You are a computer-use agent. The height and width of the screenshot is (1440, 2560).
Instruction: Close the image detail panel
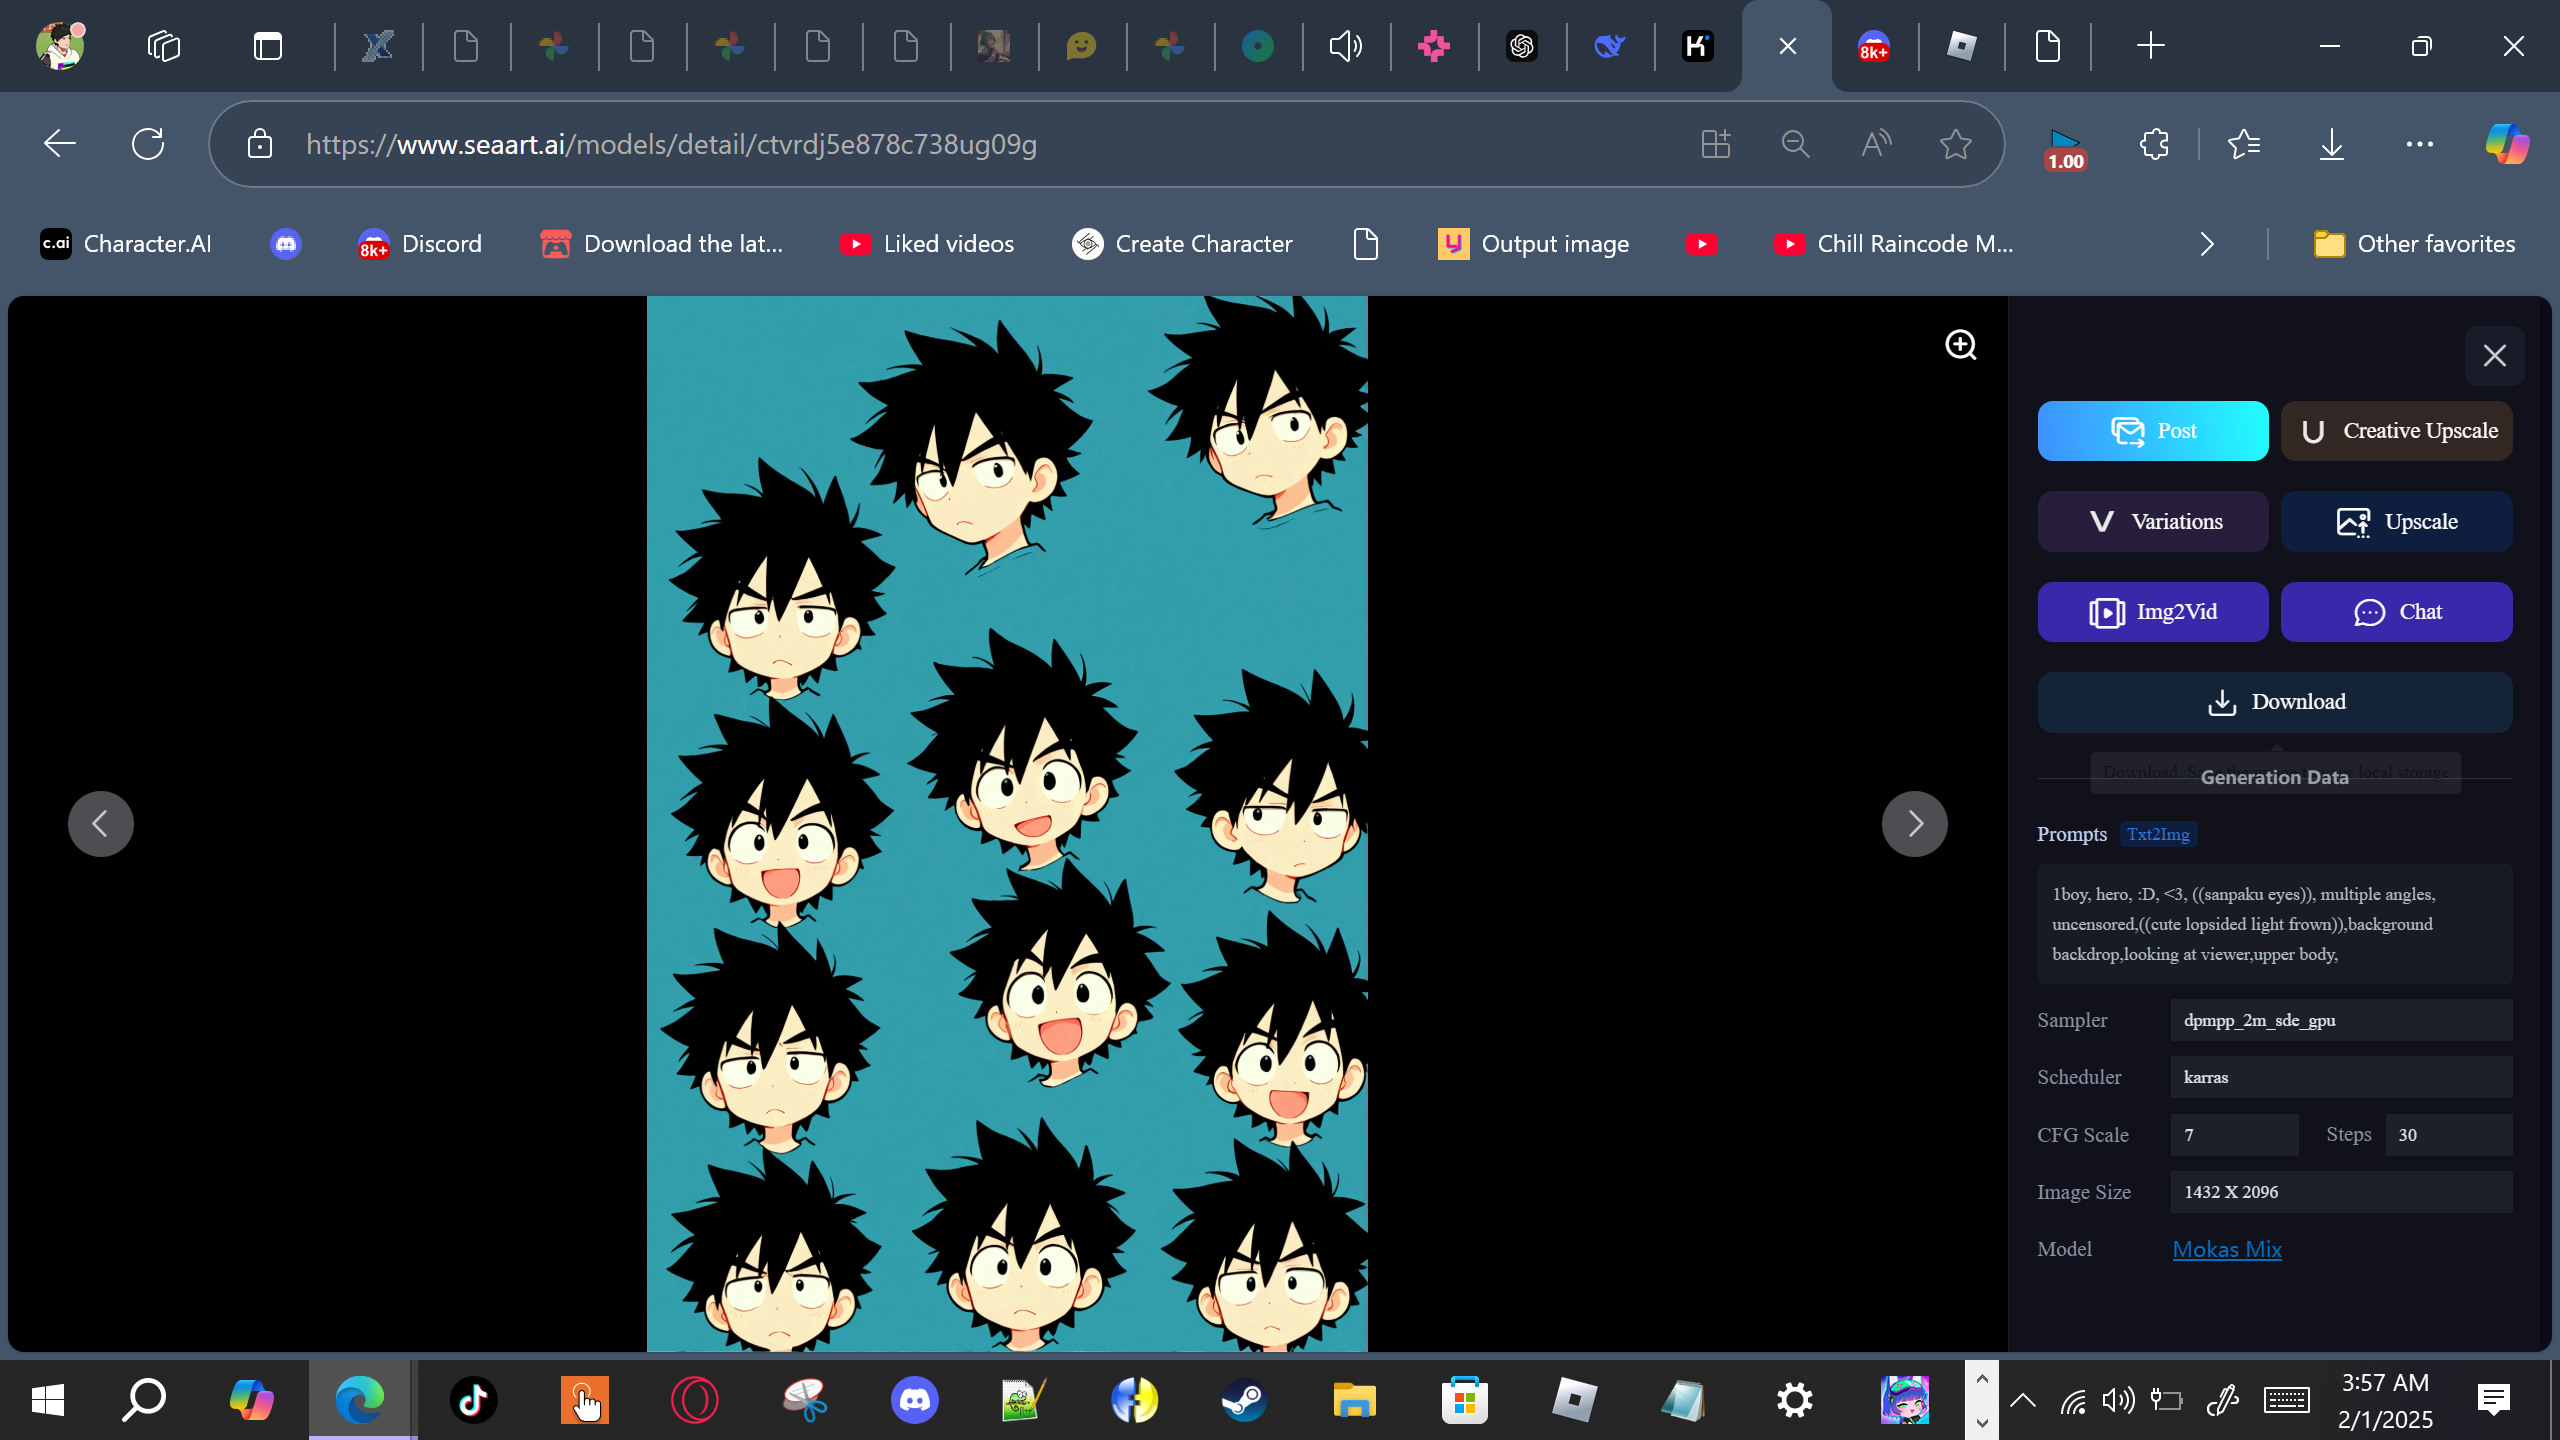pyautogui.click(x=2494, y=356)
